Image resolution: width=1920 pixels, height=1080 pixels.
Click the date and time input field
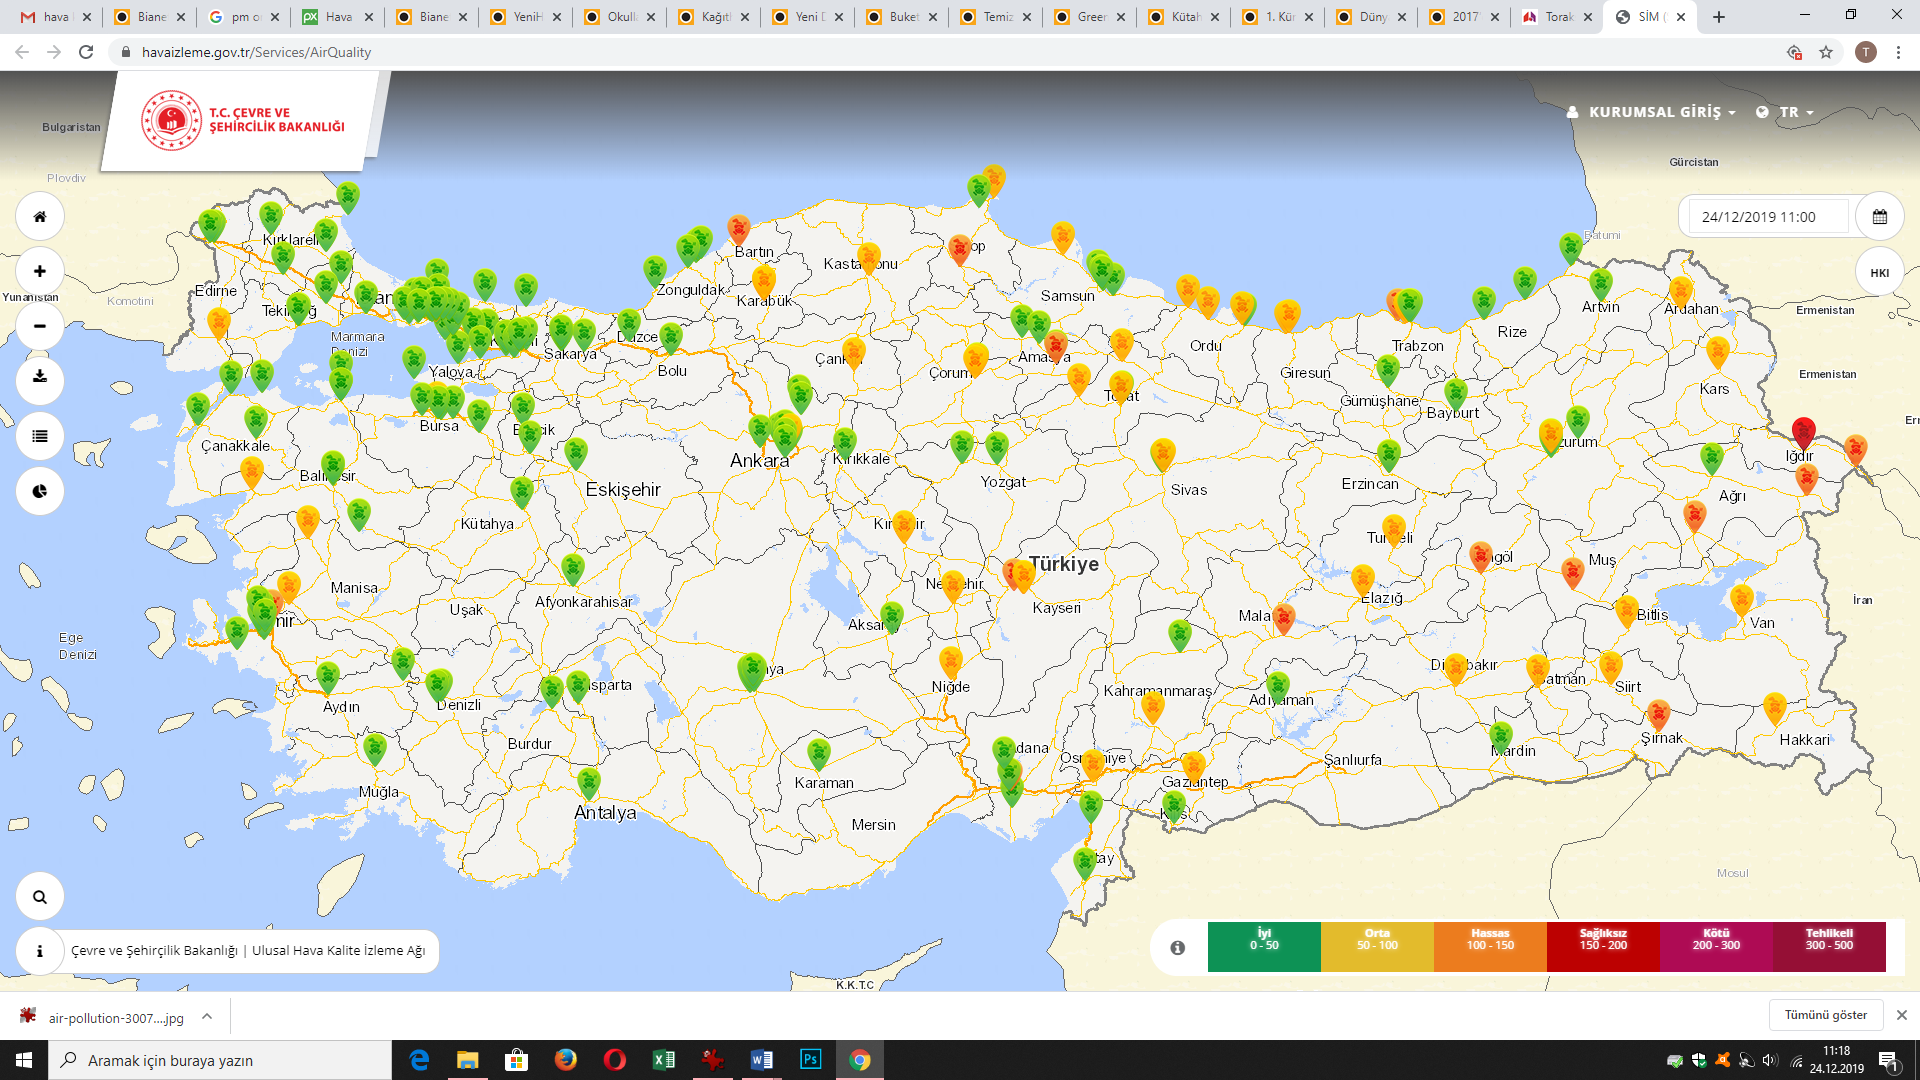[1767, 217]
